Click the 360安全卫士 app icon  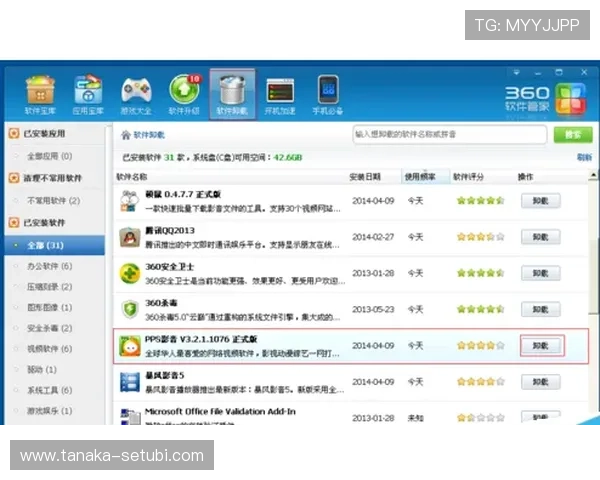click(129, 273)
